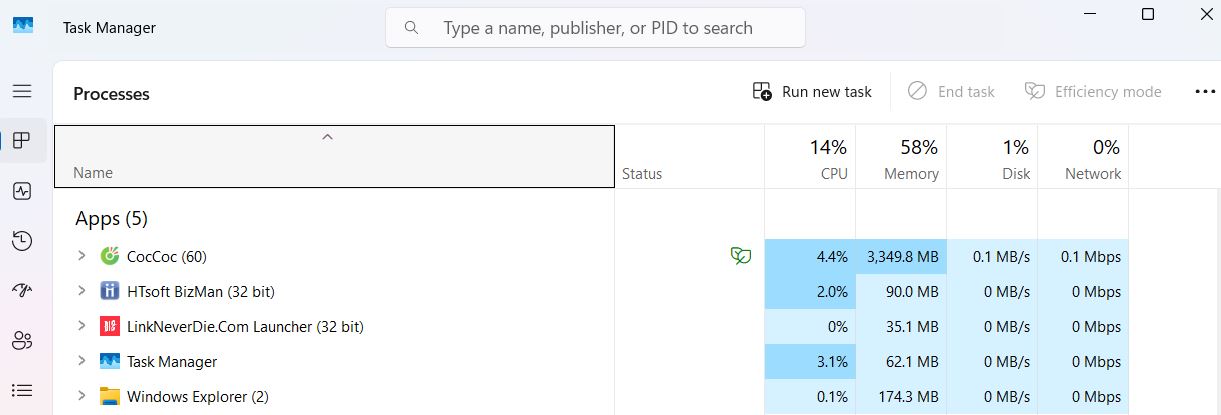Click the 62.1 MB memory cell
Viewport: 1221px width, 415px height.
(901, 361)
